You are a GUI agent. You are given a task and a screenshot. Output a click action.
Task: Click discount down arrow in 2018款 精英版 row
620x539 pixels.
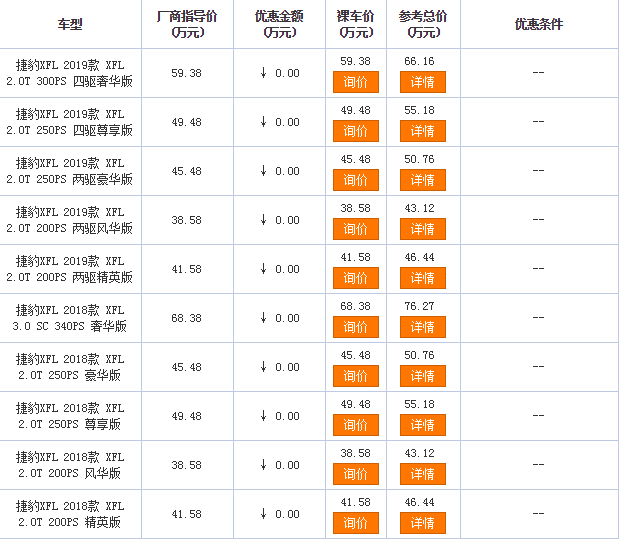pyautogui.click(x=263, y=514)
